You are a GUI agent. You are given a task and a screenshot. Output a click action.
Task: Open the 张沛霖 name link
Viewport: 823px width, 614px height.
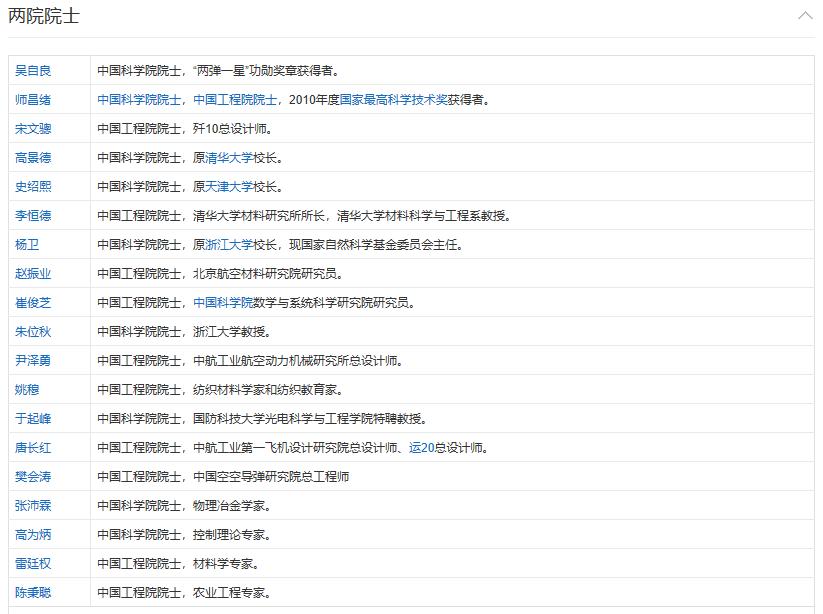click(x=33, y=506)
